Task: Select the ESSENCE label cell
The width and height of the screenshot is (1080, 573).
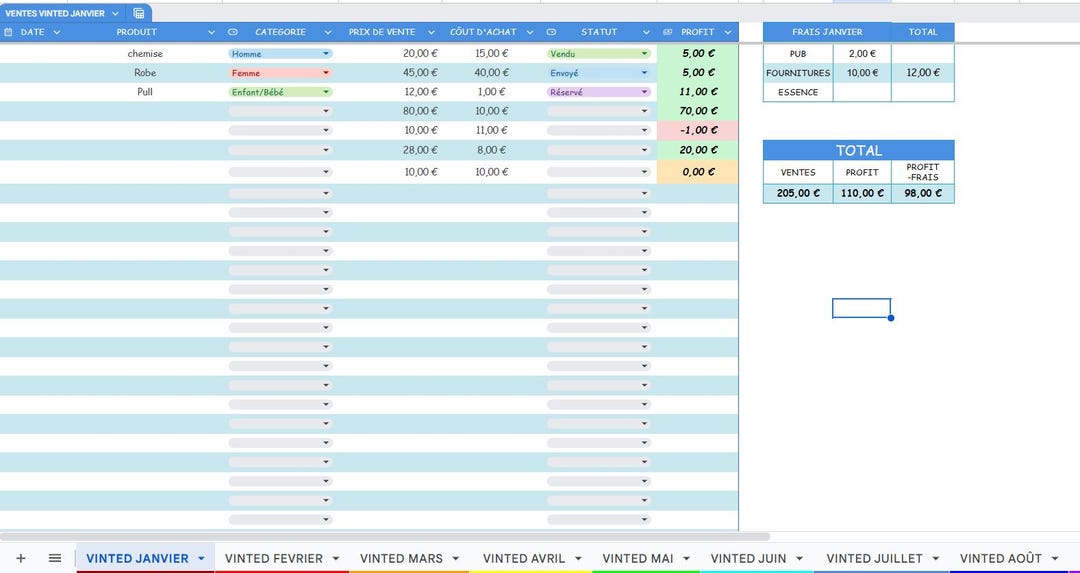Action: (798, 92)
